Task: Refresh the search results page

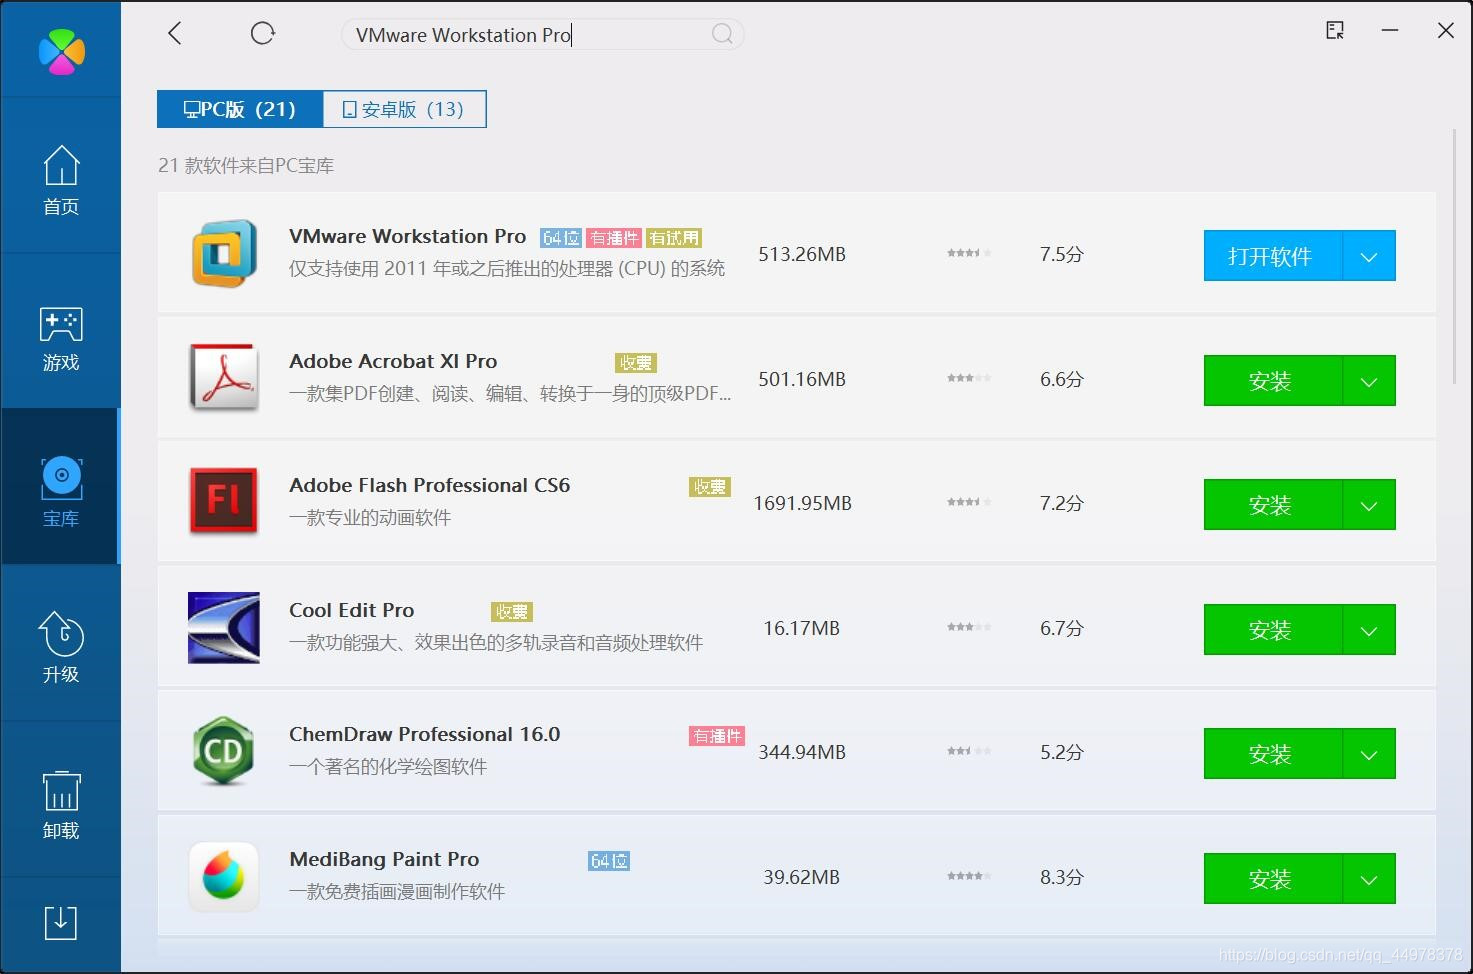Action: pos(262,34)
